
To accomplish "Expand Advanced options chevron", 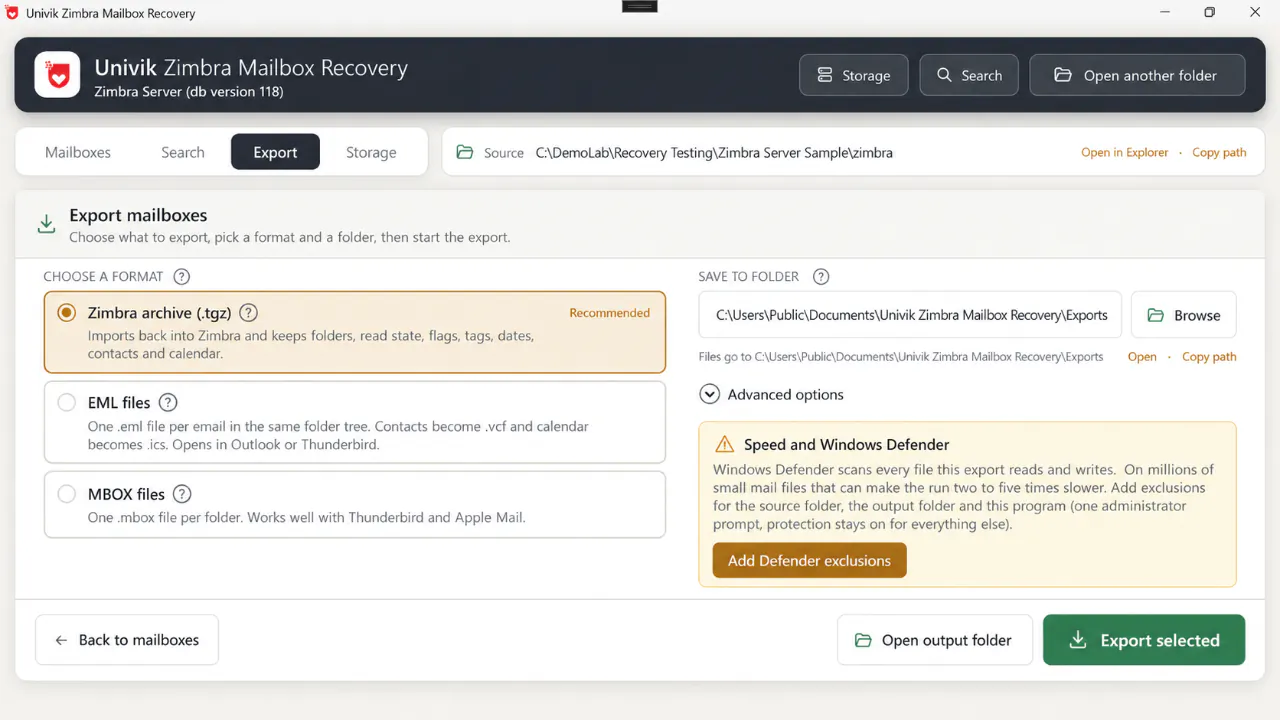I will click(x=709, y=395).
